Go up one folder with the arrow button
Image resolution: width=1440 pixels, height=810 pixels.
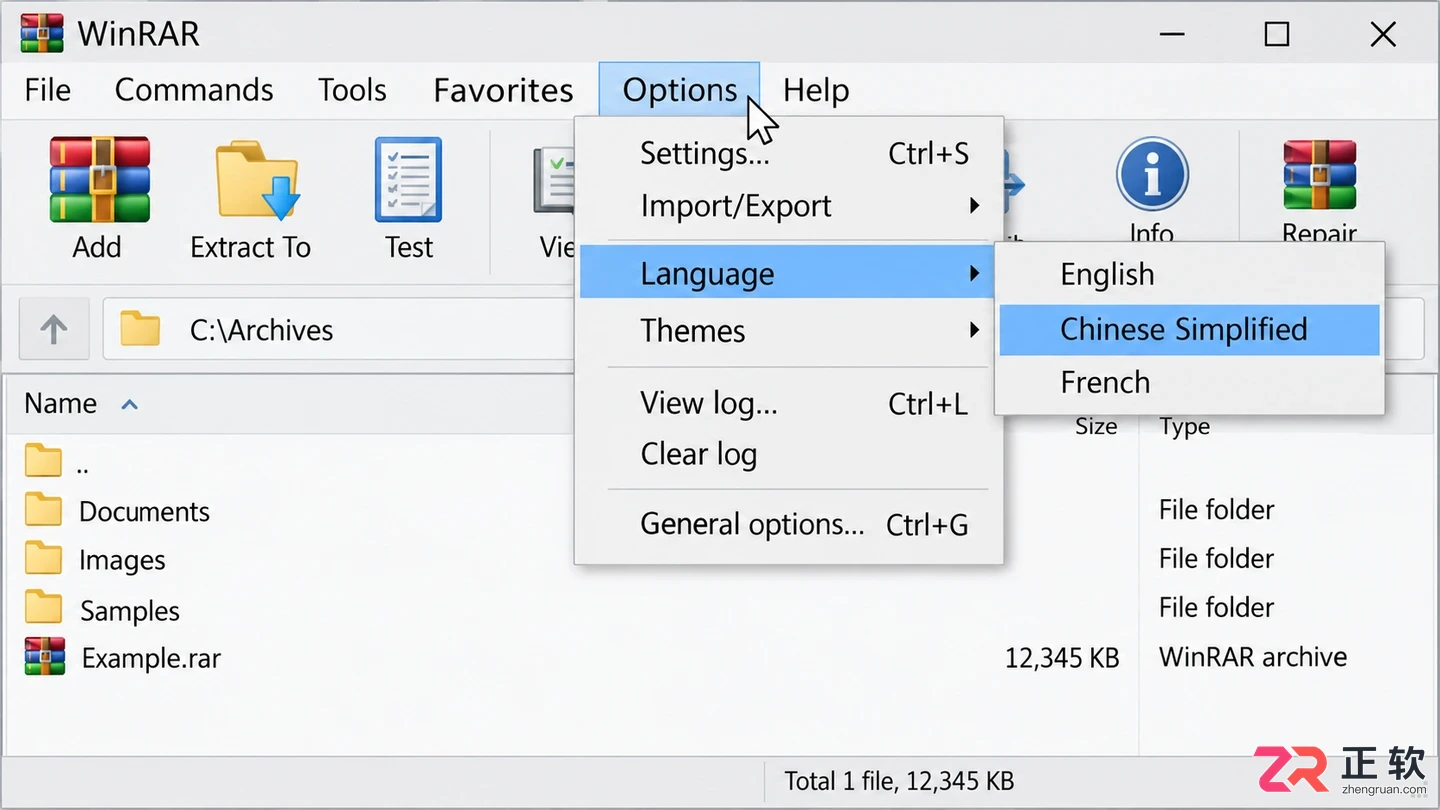coord(54,329)
